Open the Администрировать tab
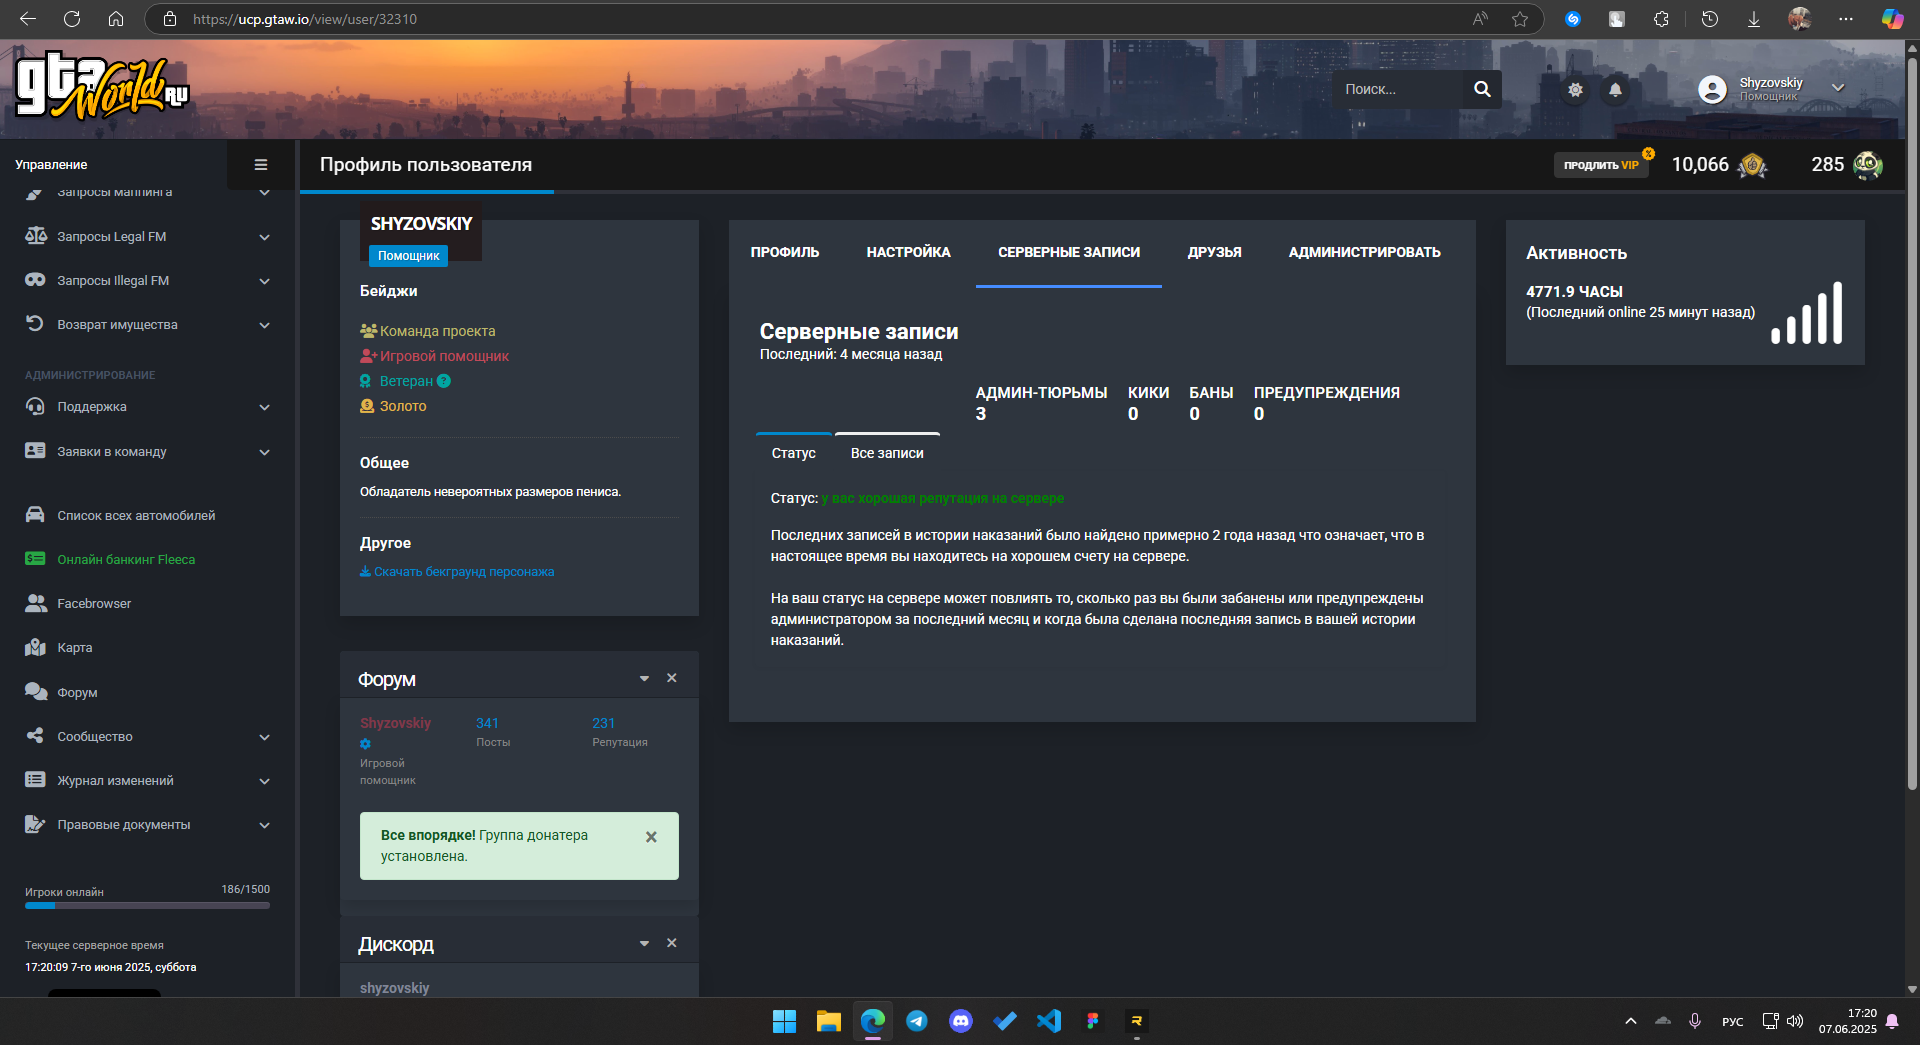The height and width of the screenshot is (1045, 1920). click(x=1364, y=252)
